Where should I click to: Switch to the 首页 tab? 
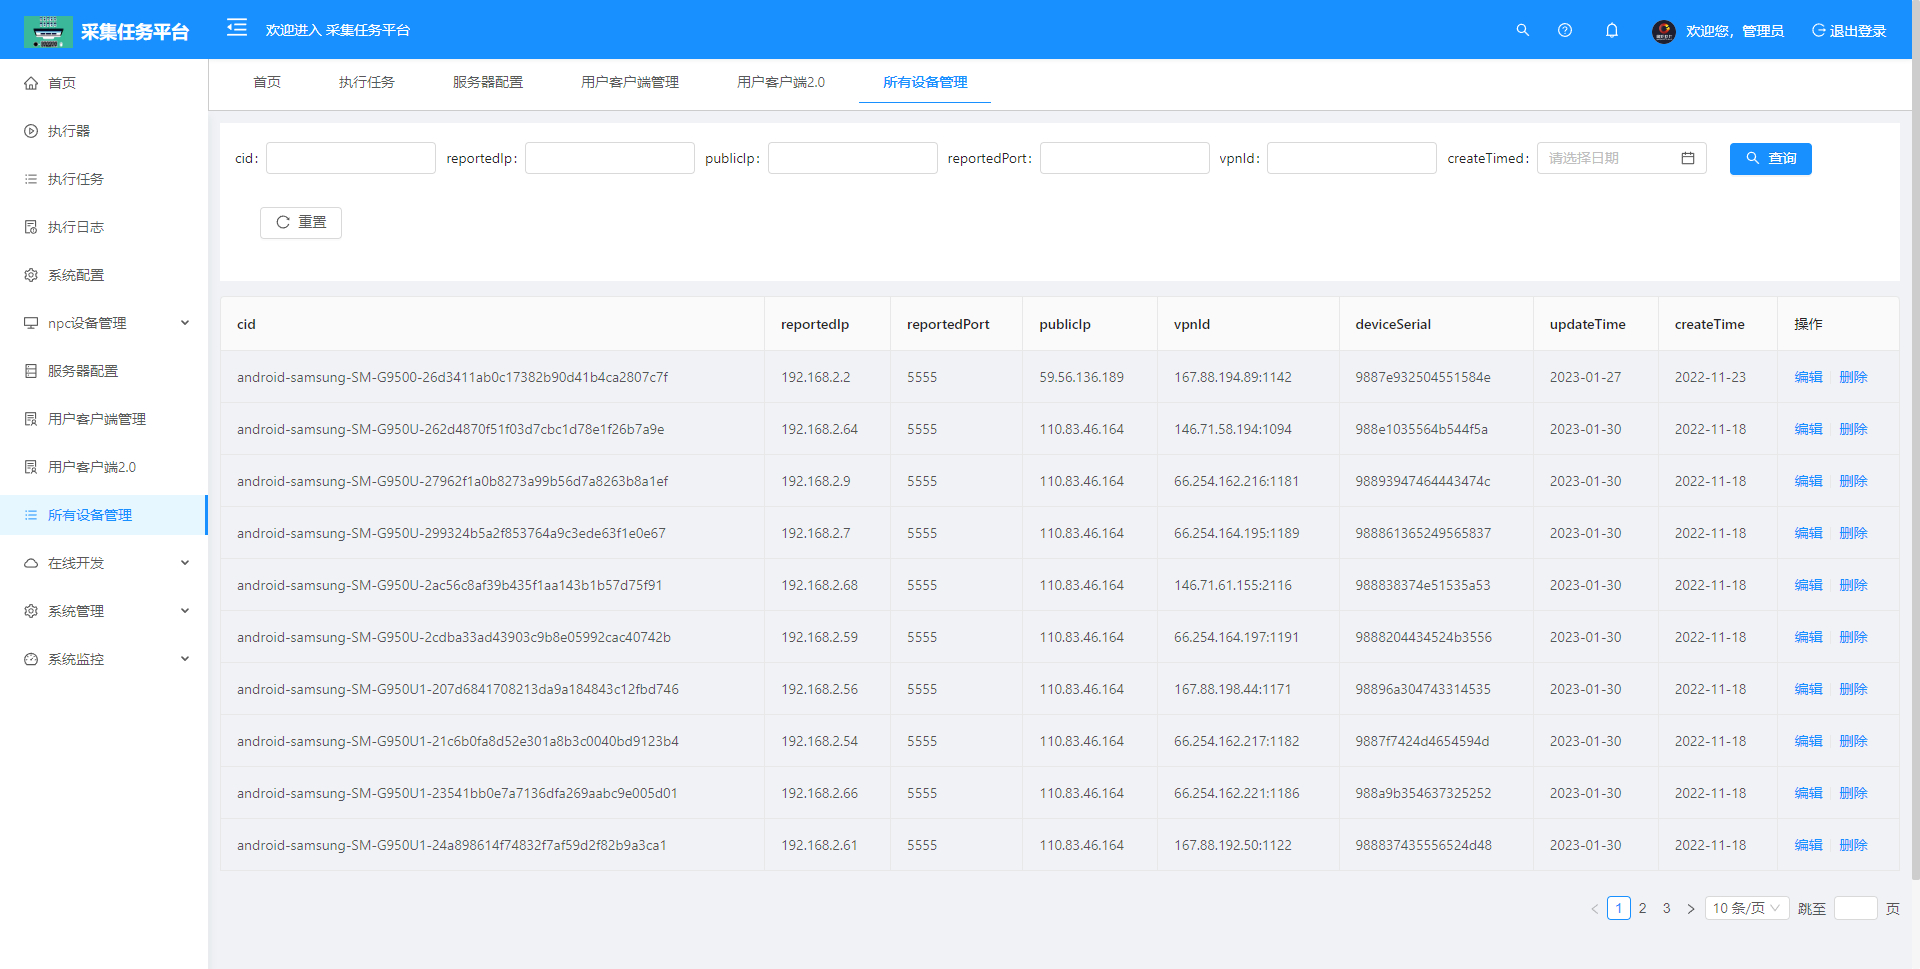[267, 82]
